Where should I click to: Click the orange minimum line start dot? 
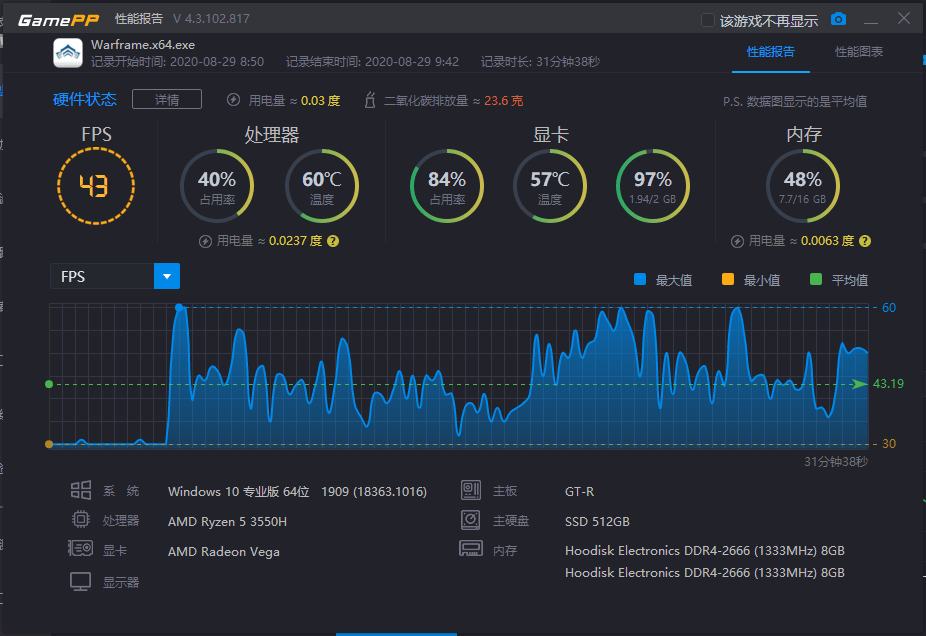pos(49,444)
